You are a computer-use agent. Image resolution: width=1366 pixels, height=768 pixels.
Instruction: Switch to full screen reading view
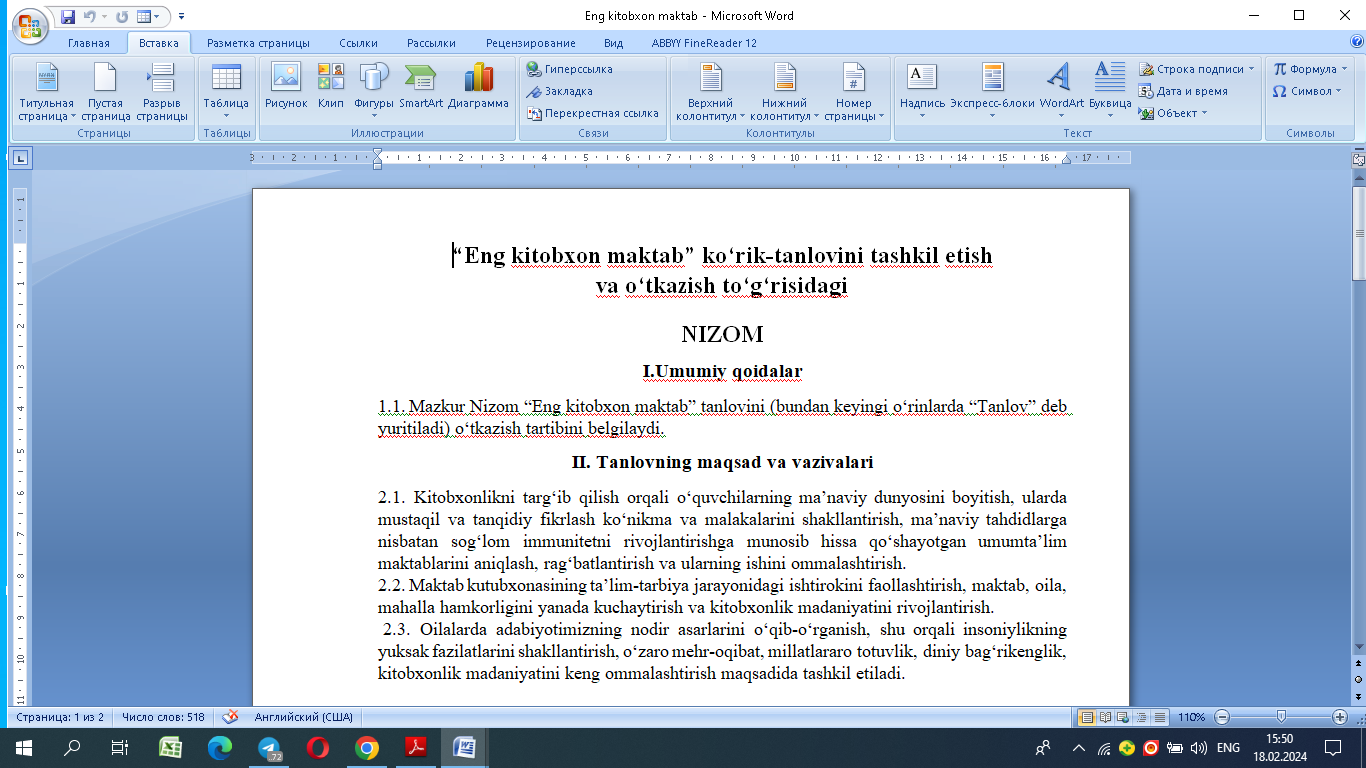1105,717
